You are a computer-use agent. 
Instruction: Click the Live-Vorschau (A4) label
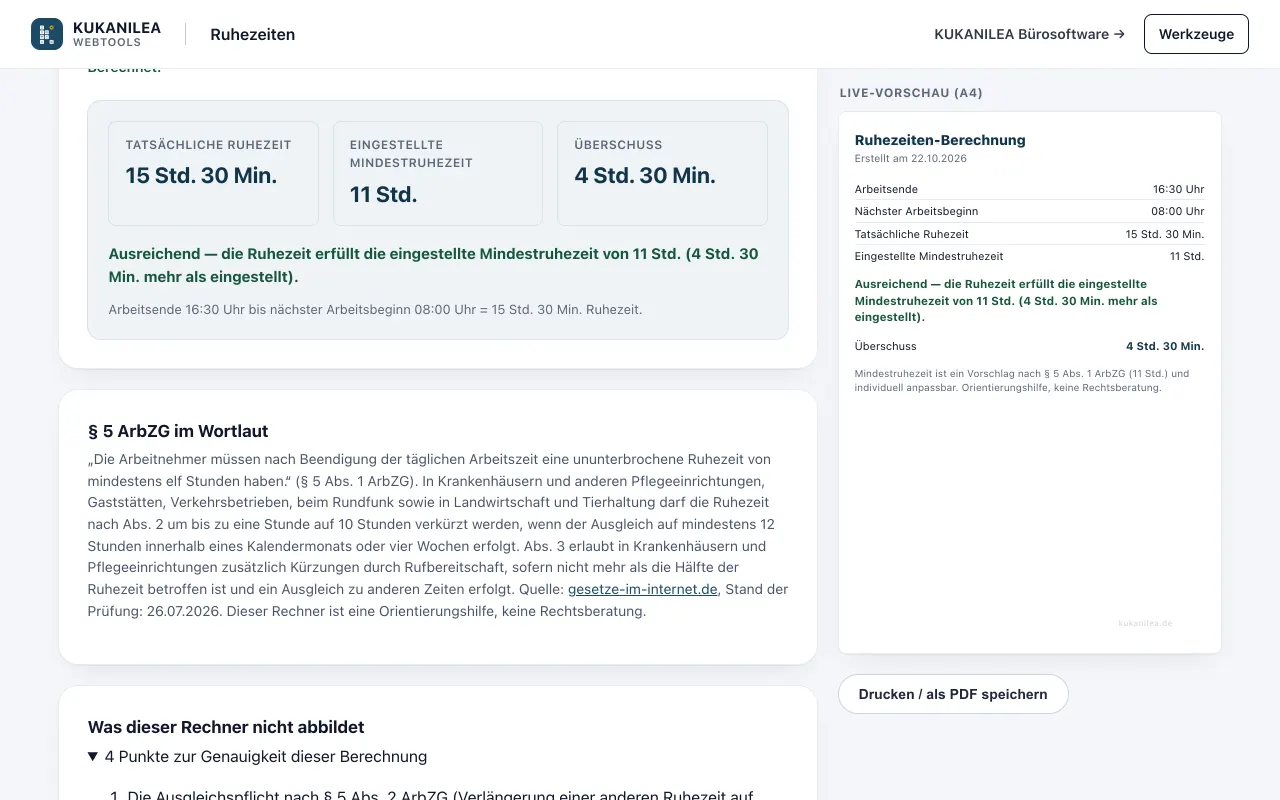click(911, 93)
